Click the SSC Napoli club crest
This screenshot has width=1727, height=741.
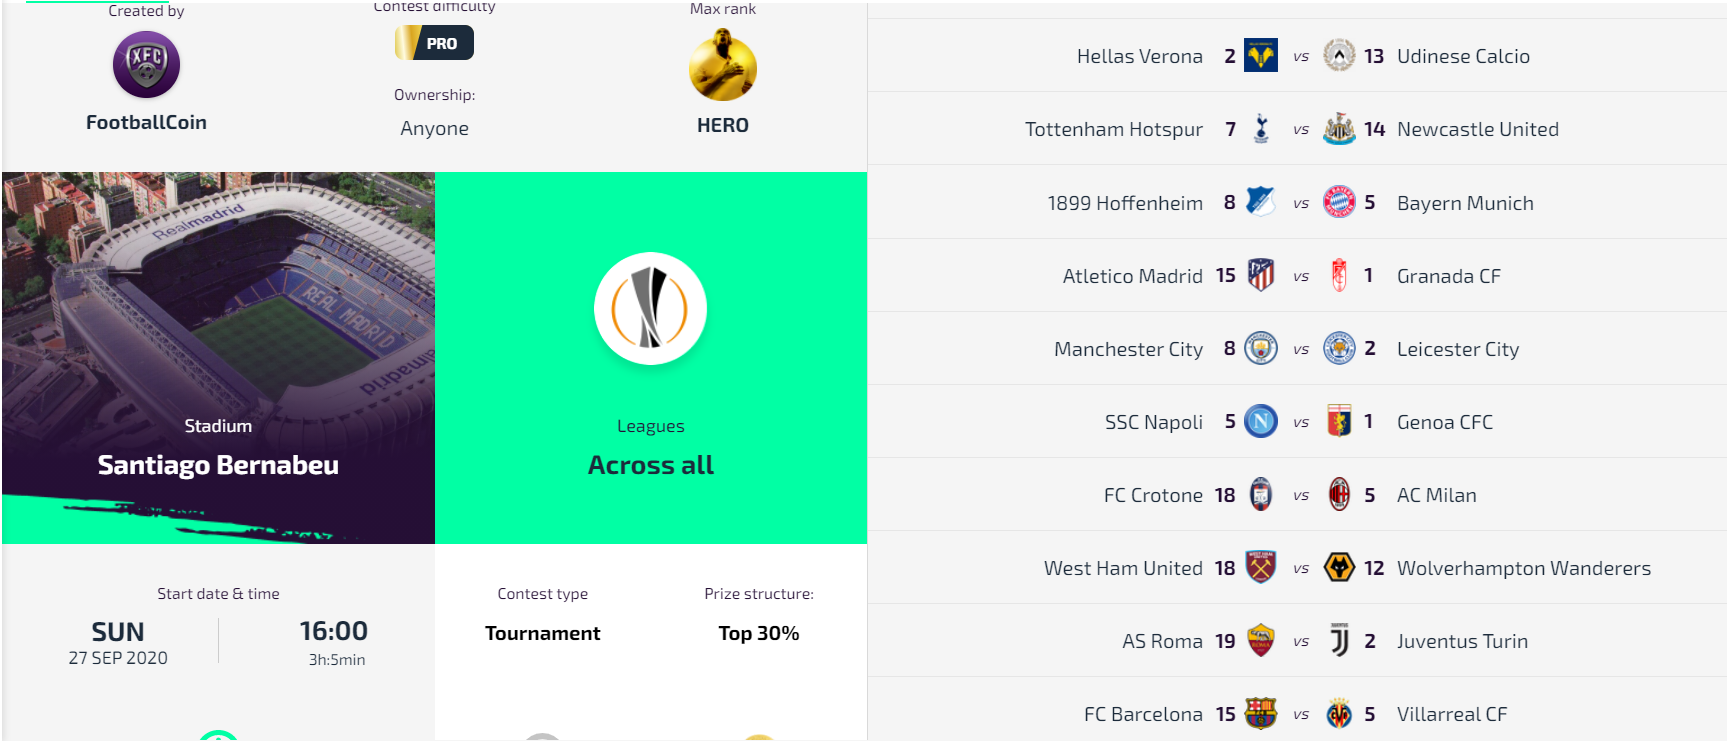click(x=1261, y=421)
